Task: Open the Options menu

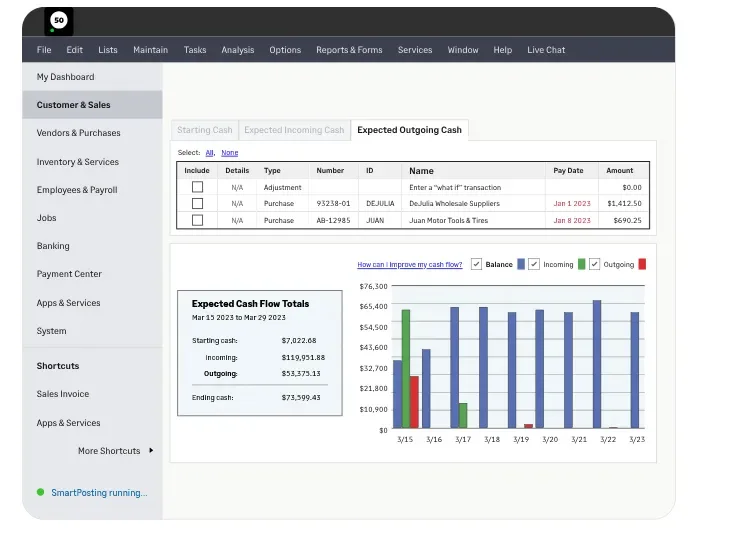Action: (285, 50)
